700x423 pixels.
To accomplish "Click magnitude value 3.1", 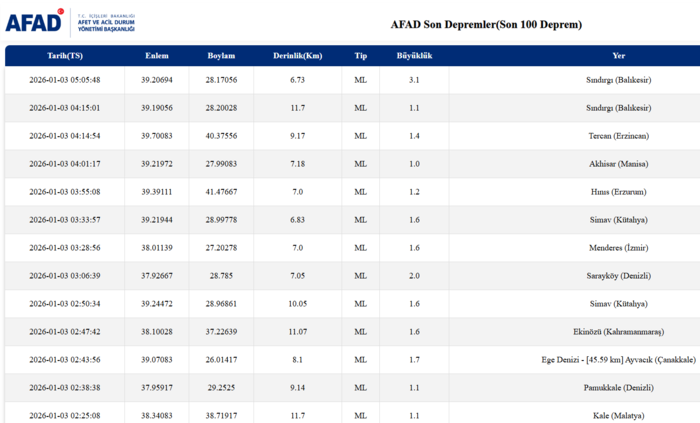I will [x=414, y=80].
